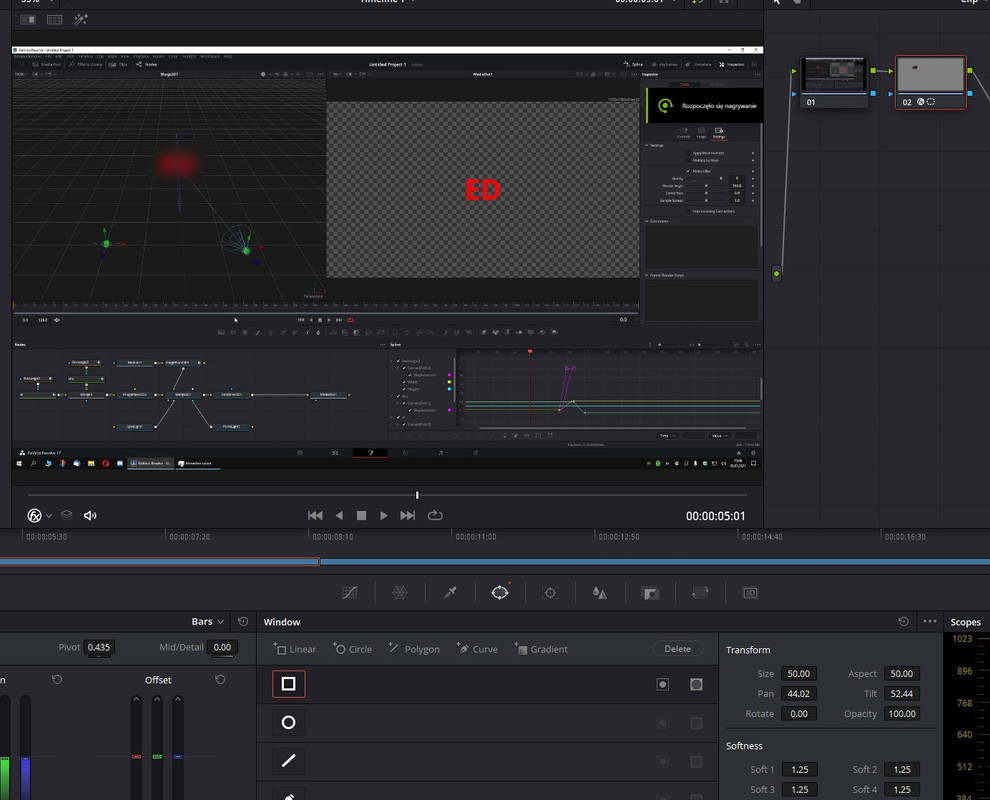The width and height of the screenshot is (990, 800).
Task: Expand the fx overlay dropdown chevron
Action: click(49, 516)
